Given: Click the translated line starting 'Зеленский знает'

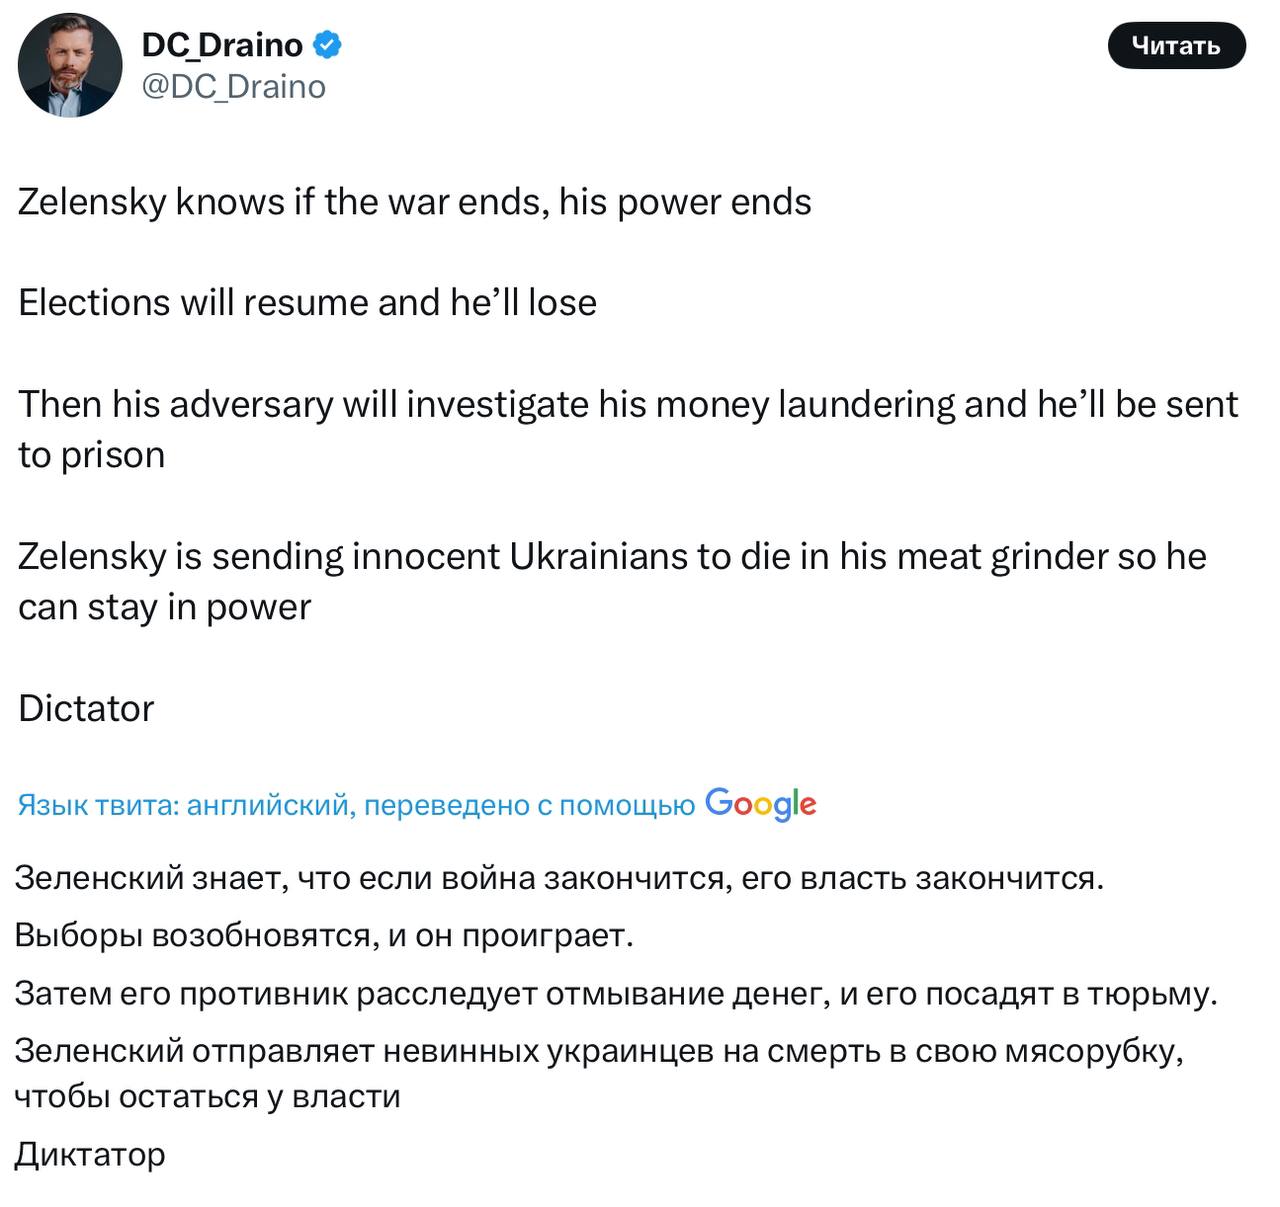Looking at the screenshot, I should pyautogui.click(x=558, y=878).
